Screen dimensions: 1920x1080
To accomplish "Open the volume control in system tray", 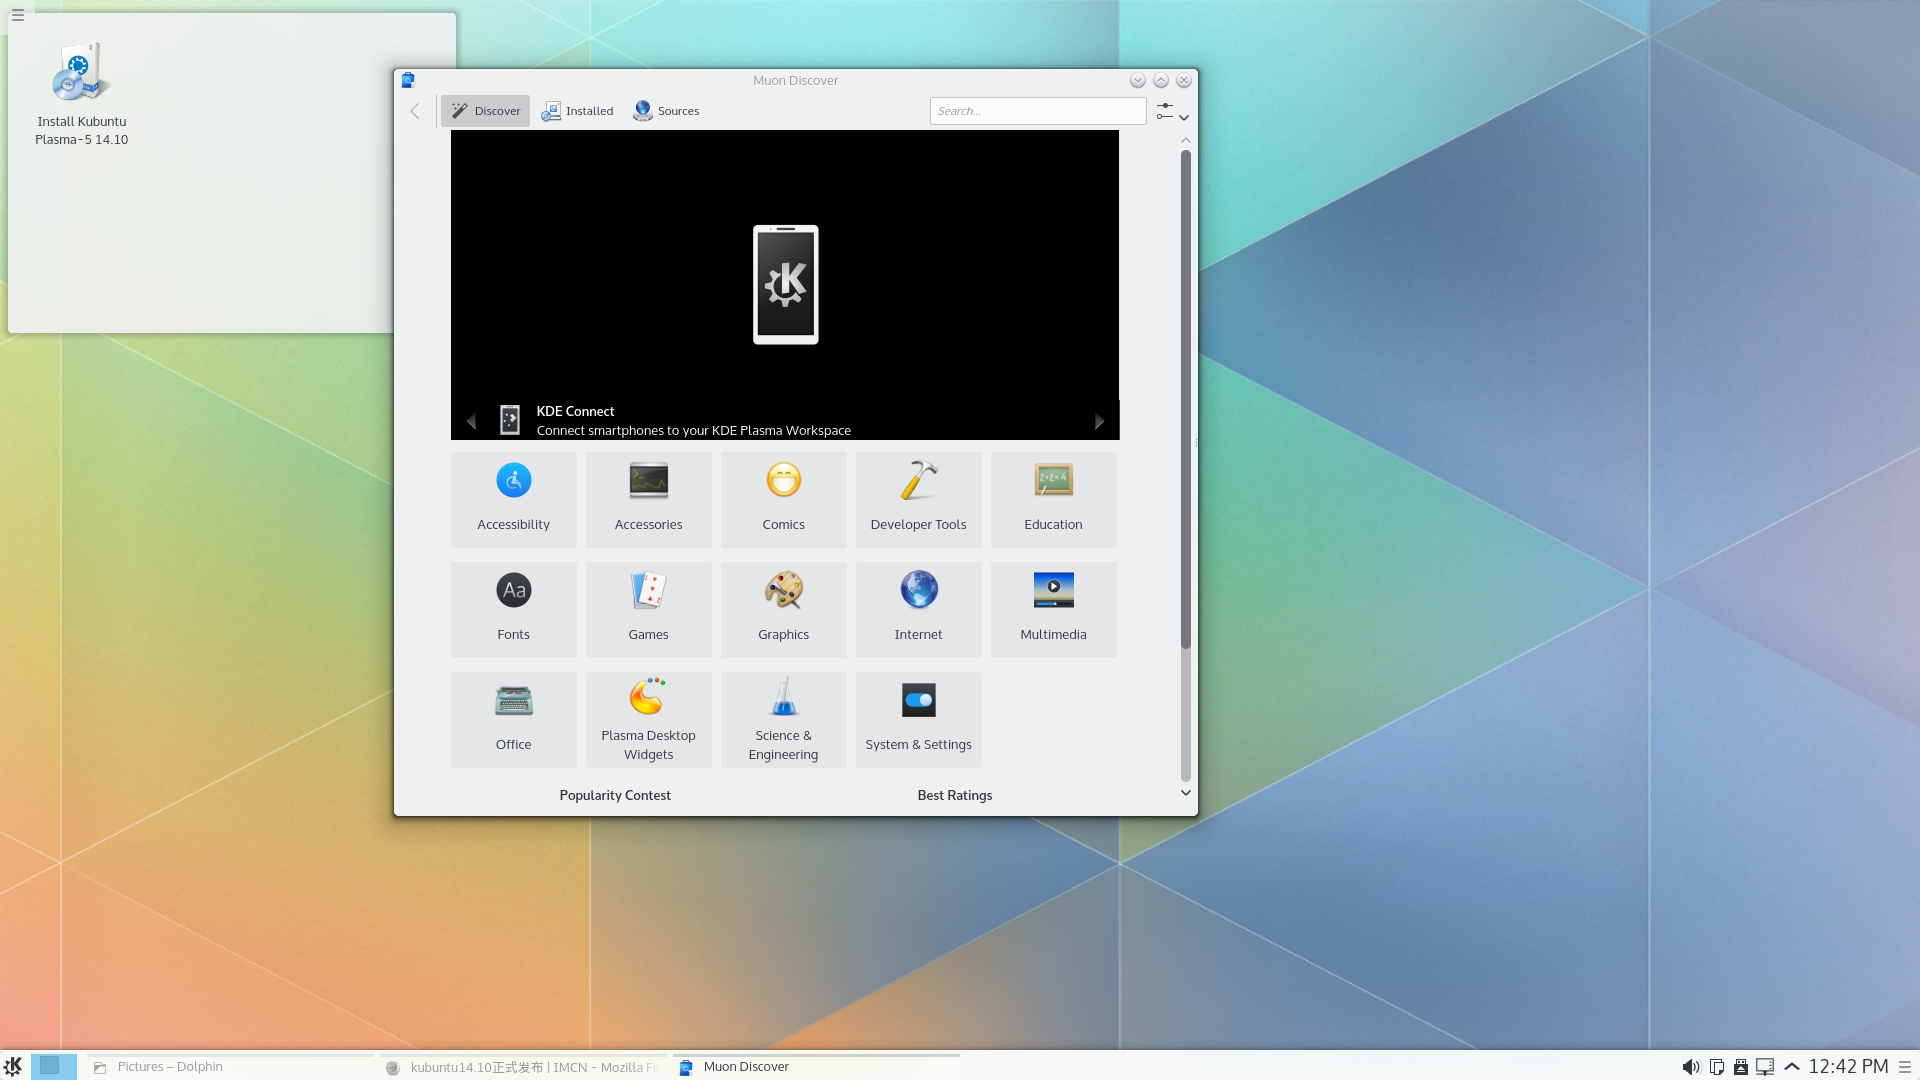I will (x=1690, y=1067).
